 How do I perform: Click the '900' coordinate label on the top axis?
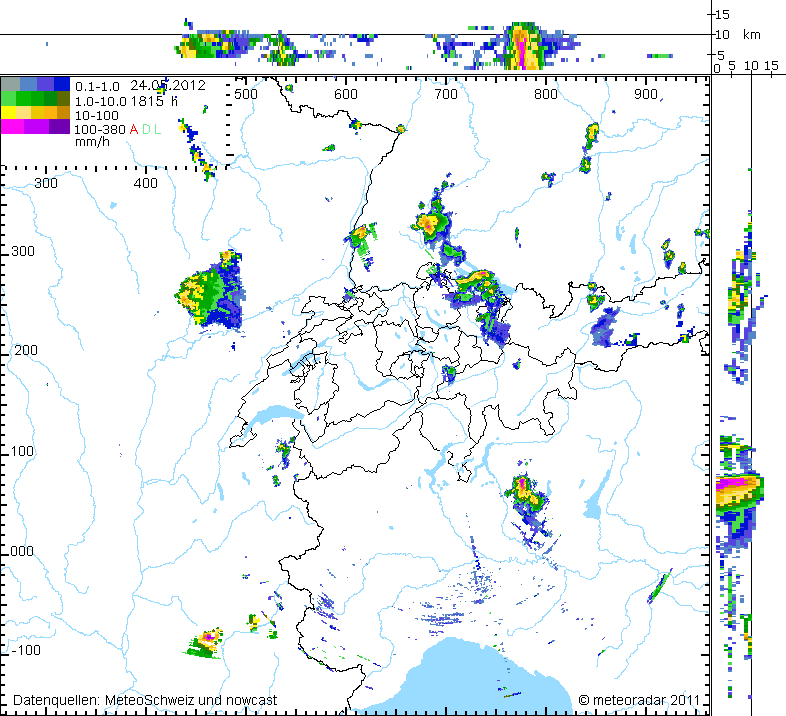coord(645,94)
